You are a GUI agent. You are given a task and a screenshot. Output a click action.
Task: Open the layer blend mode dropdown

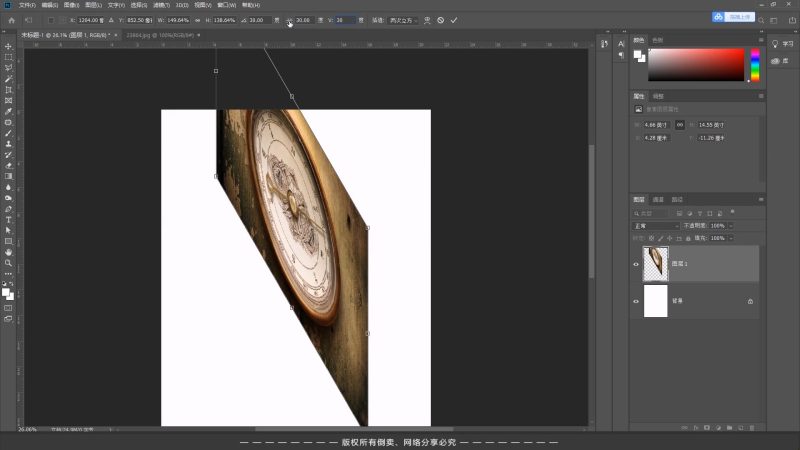point(655,226)
